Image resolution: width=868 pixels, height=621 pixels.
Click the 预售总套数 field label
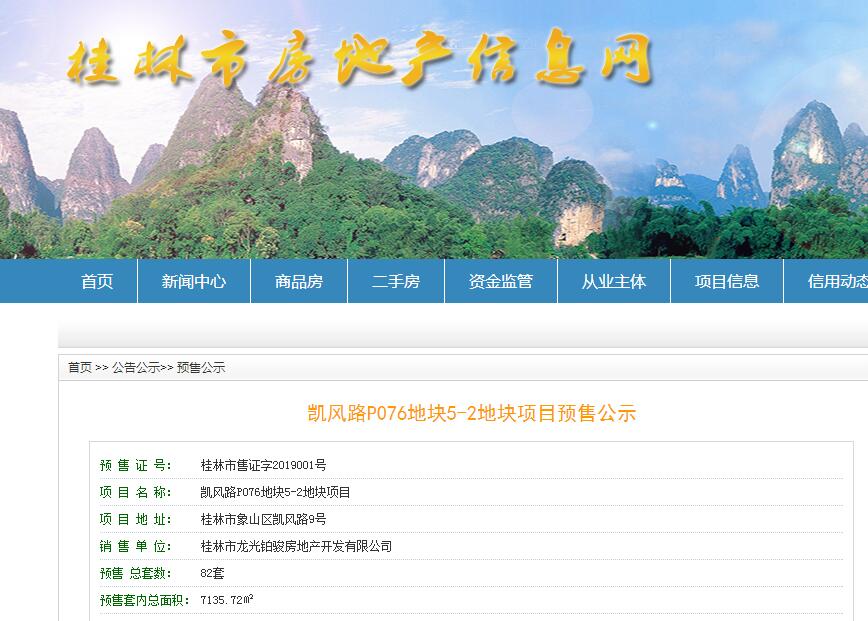[x=136, y=573]
